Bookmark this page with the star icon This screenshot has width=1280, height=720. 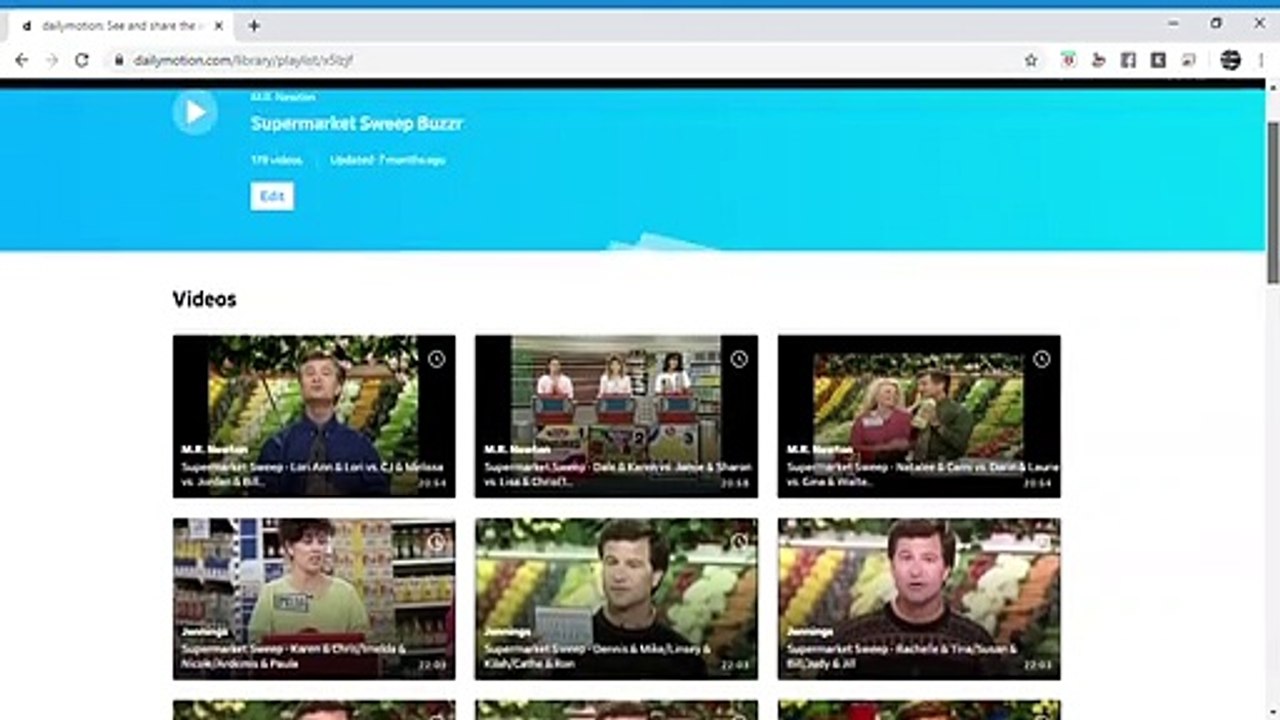pos(1031,60)
